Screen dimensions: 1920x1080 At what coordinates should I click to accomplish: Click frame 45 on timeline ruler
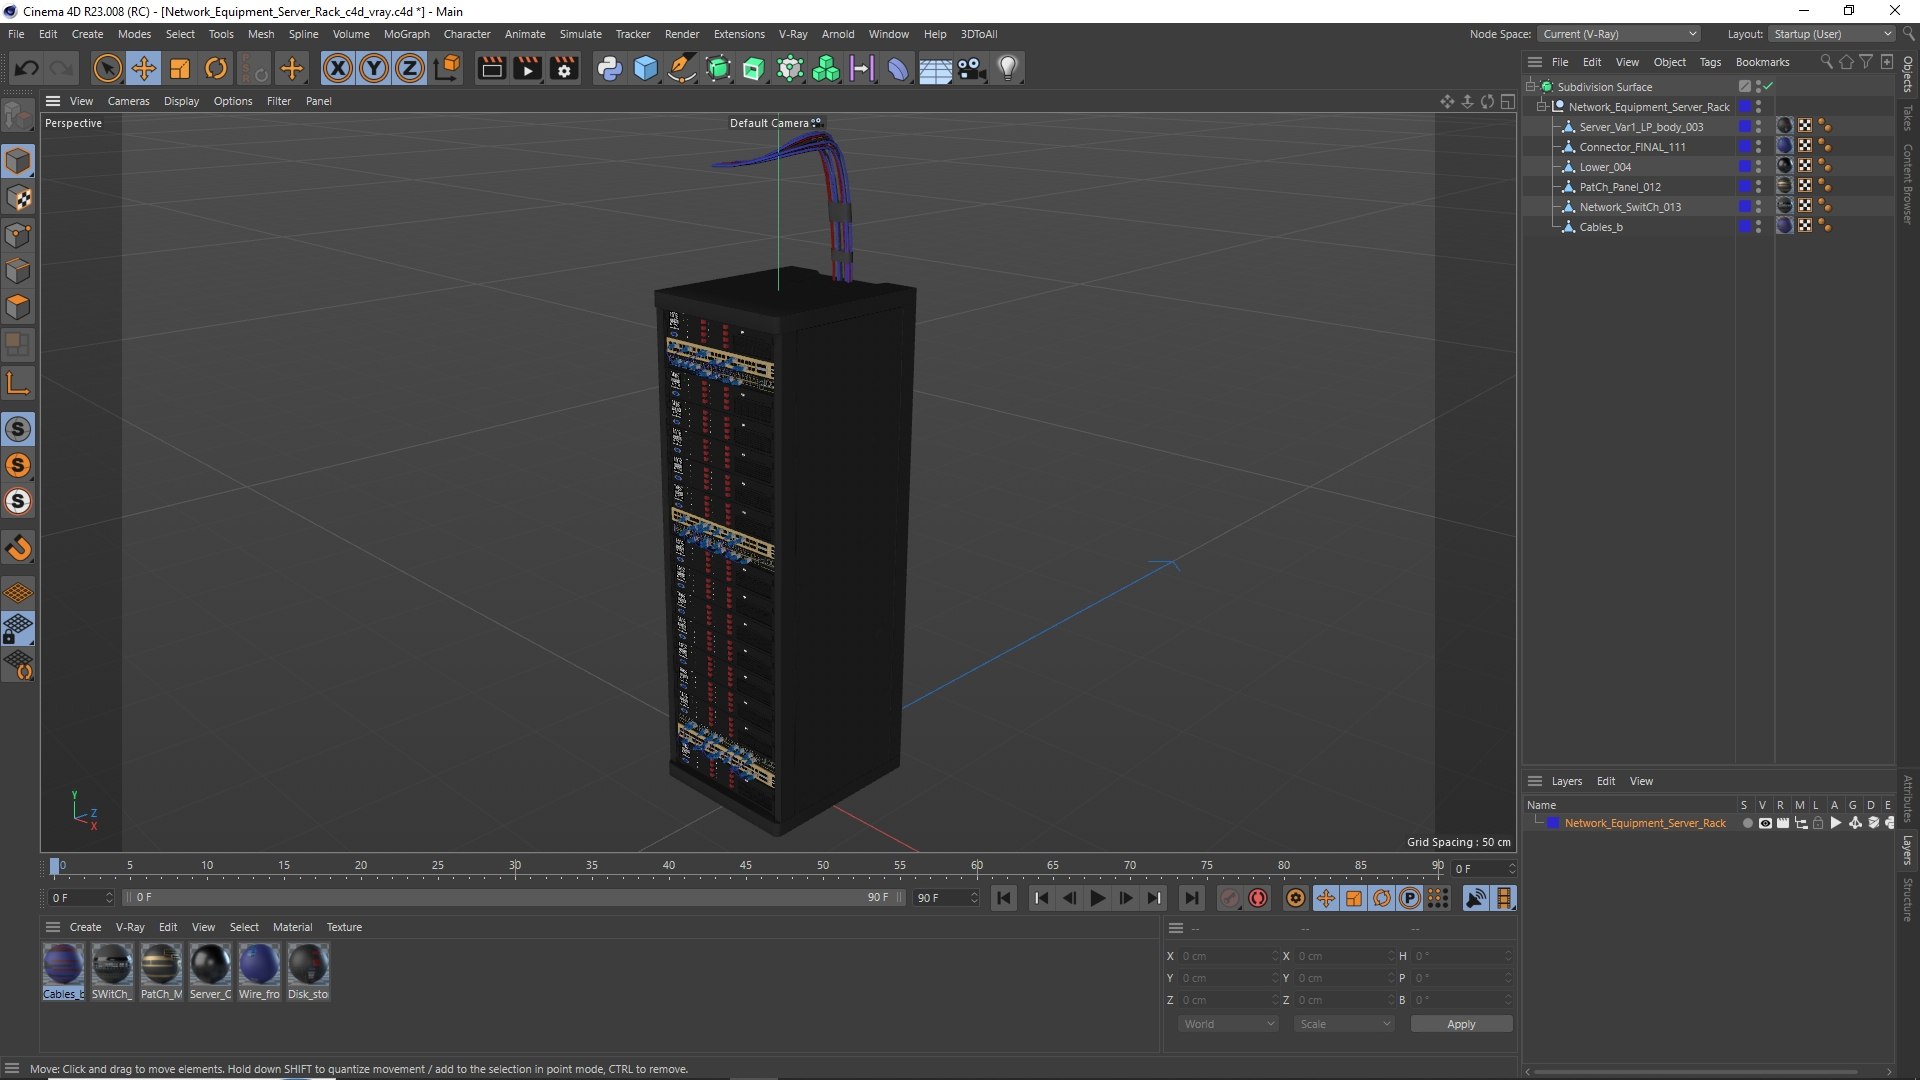[x=746, y=866]
